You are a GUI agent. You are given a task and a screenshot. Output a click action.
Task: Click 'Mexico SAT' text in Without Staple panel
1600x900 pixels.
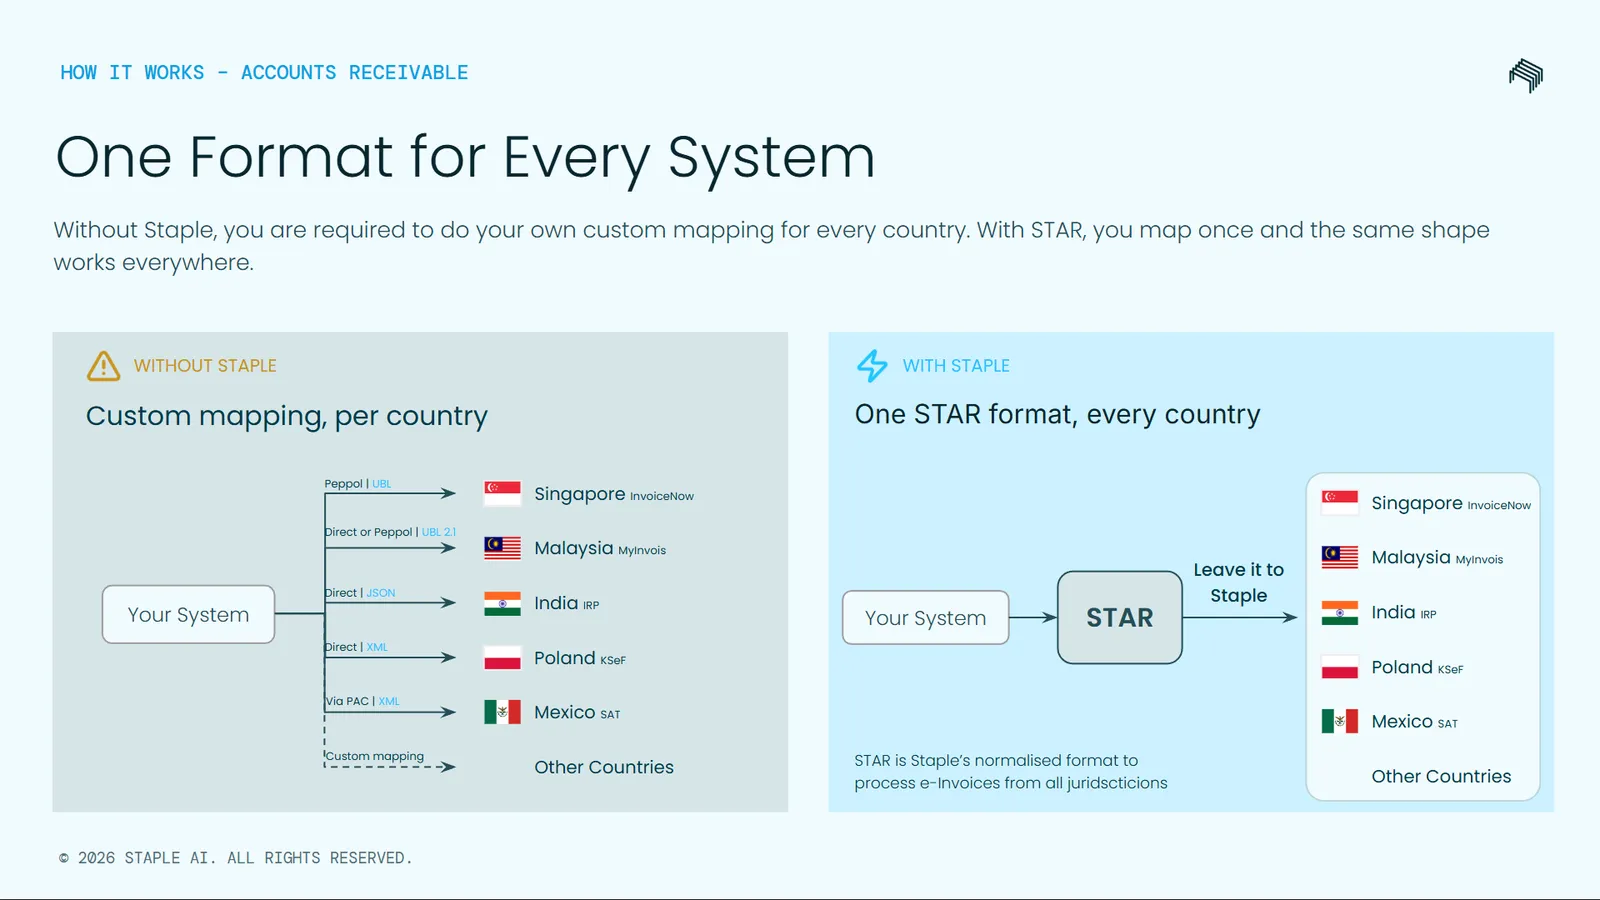pos(577,712)
